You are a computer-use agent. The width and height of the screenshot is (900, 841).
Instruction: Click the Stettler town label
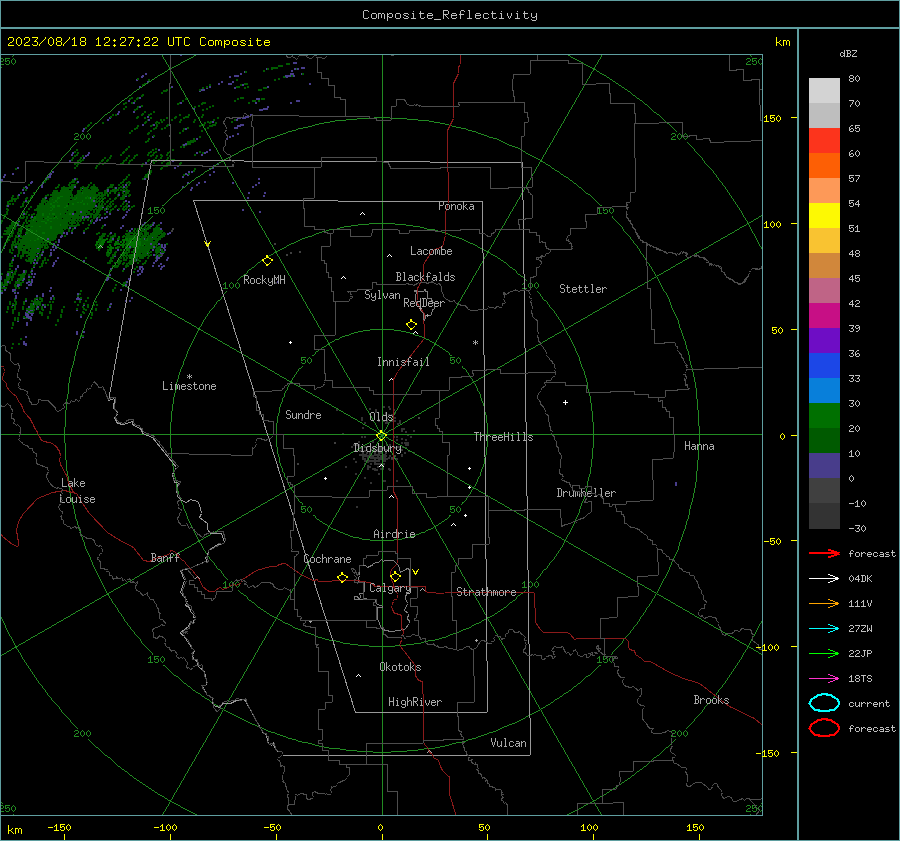coord(583,289)
